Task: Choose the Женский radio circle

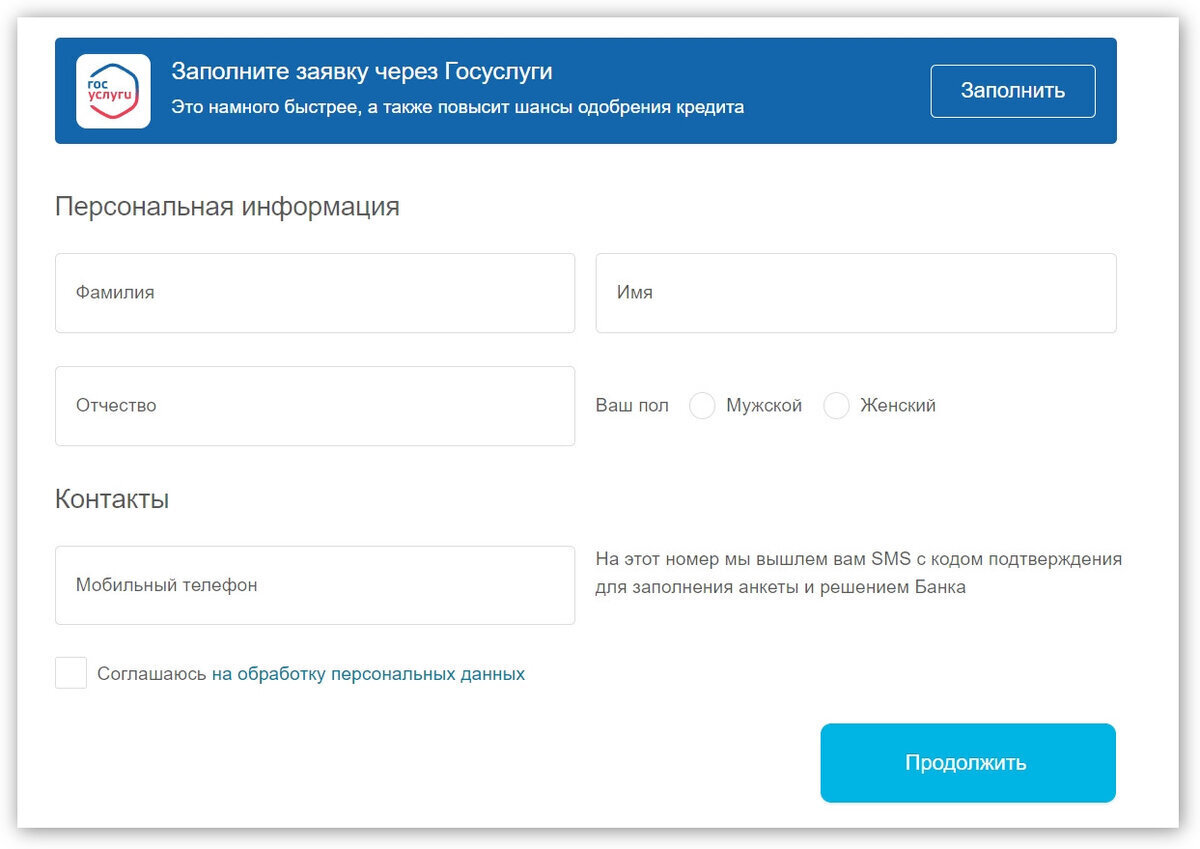Action: [x=836, y=406]
